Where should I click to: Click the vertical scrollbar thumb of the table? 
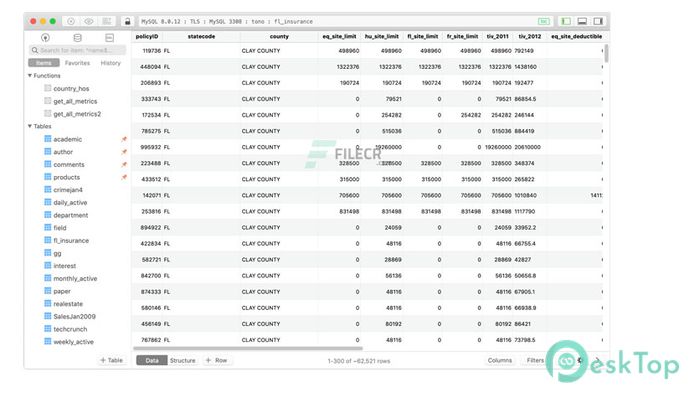coord(606,53)
